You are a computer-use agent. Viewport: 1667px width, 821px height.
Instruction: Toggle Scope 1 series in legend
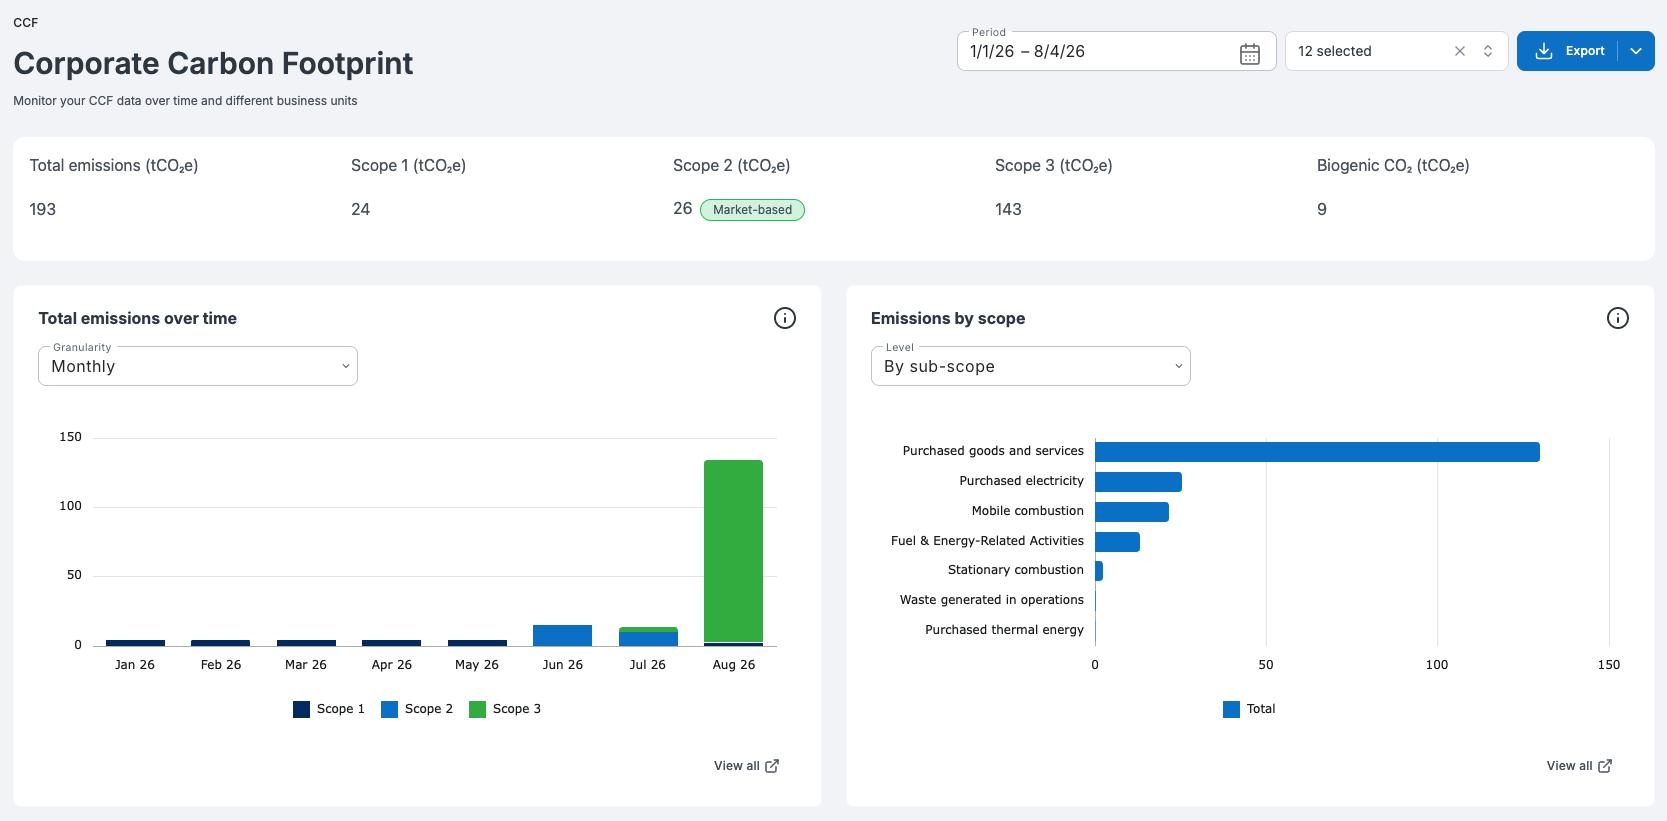click(328, 709)
